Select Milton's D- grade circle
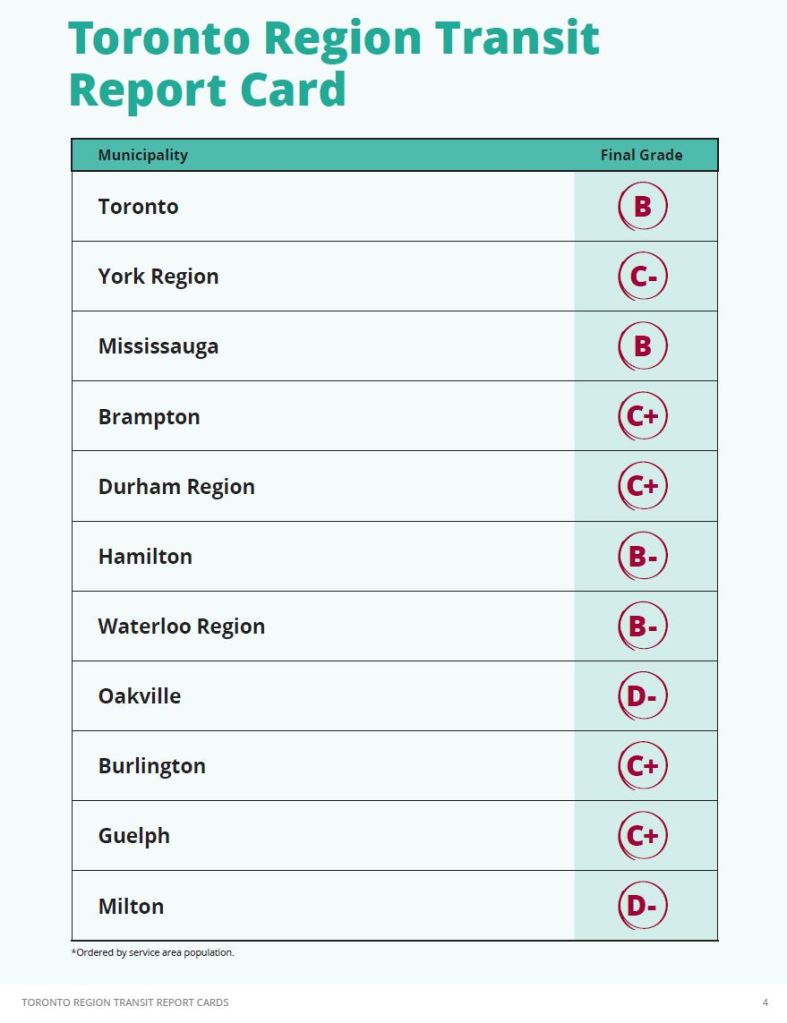Image resolution: width=787 pixels, height=1023 pixels. (x=642, y=906)
